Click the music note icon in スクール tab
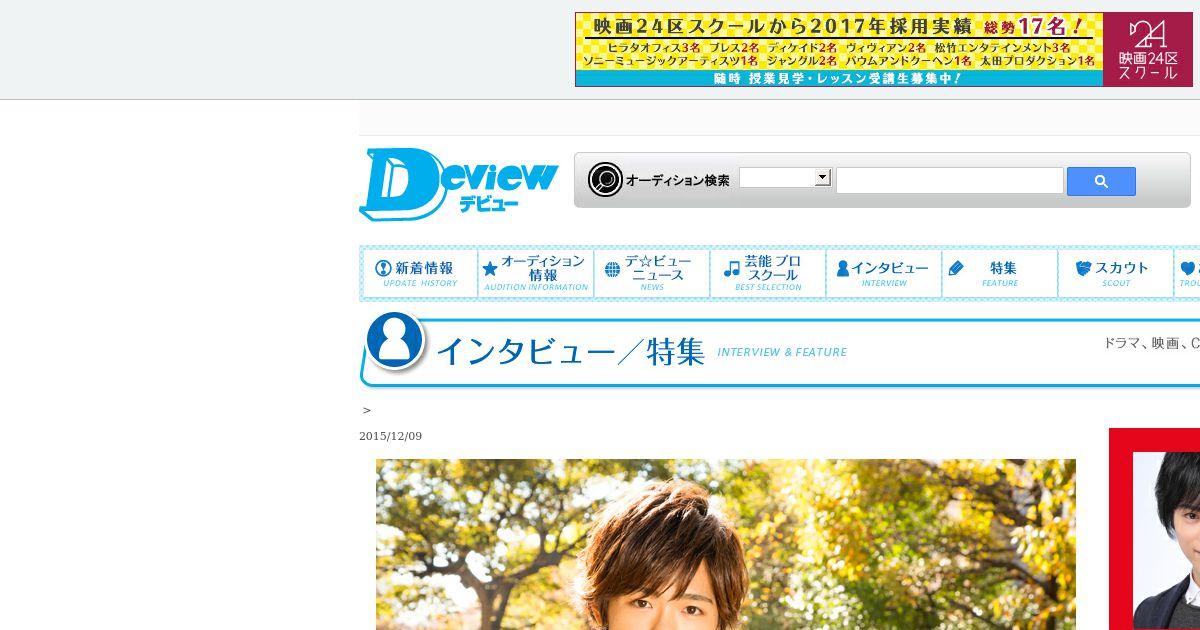1200x630 pixels. click(732, 268)
